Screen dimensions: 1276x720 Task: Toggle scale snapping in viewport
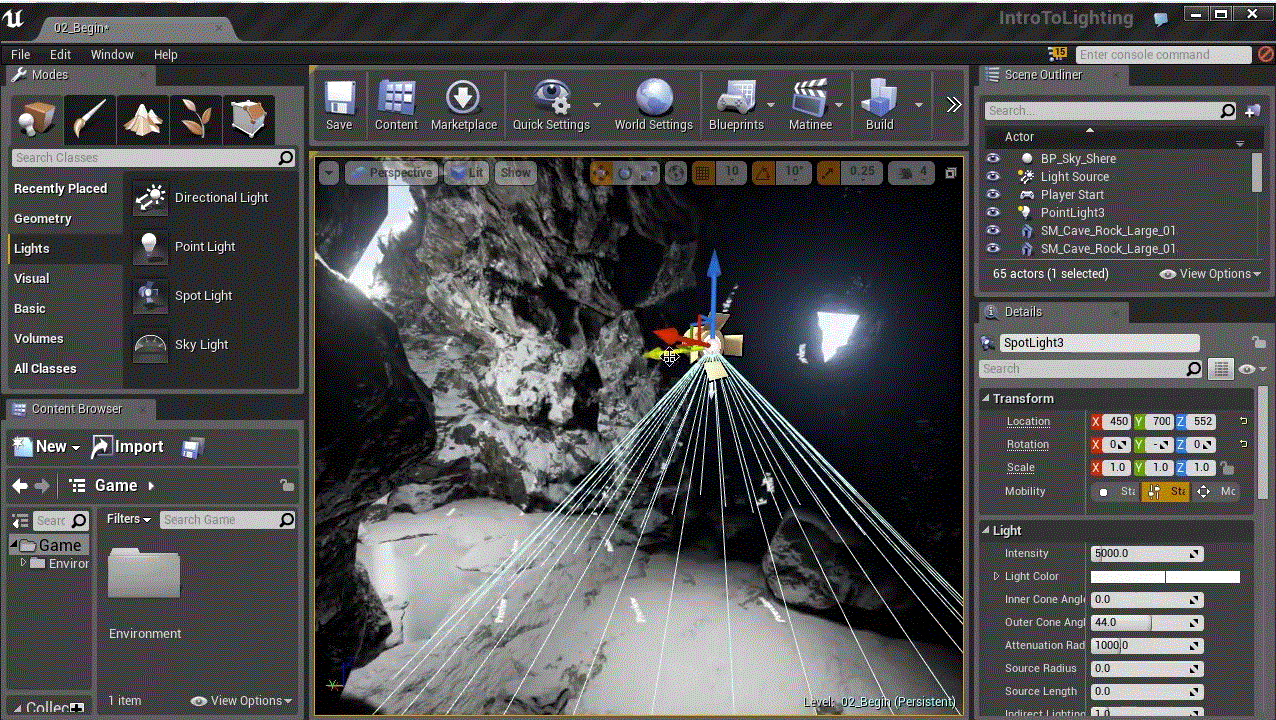point(828,173)
